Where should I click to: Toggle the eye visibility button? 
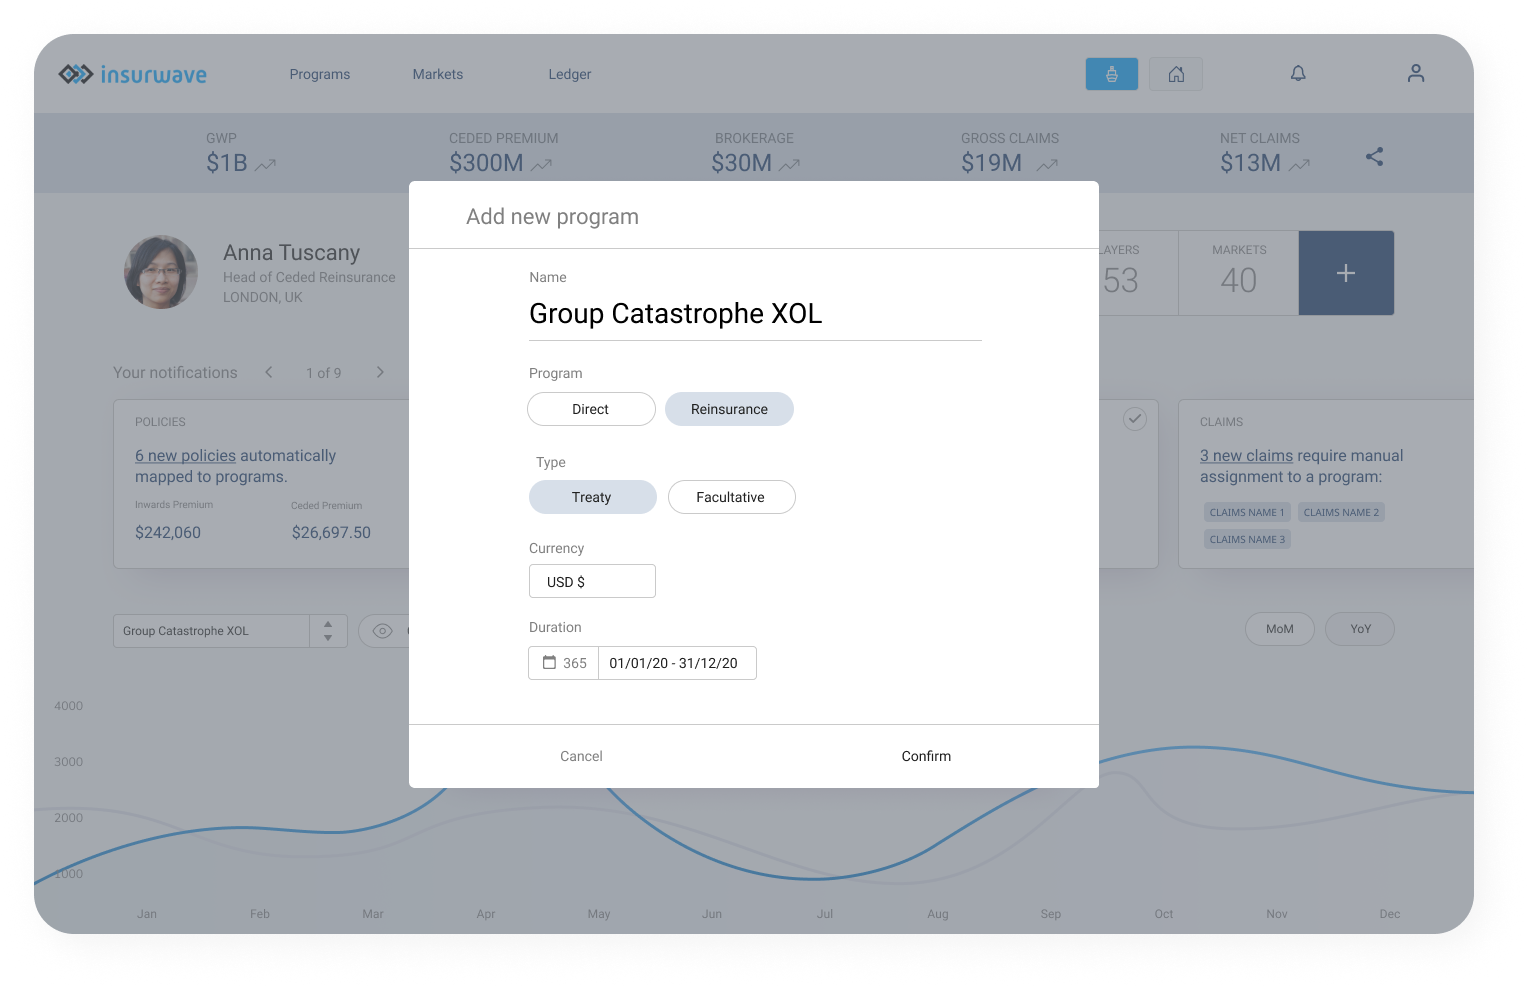383,631
